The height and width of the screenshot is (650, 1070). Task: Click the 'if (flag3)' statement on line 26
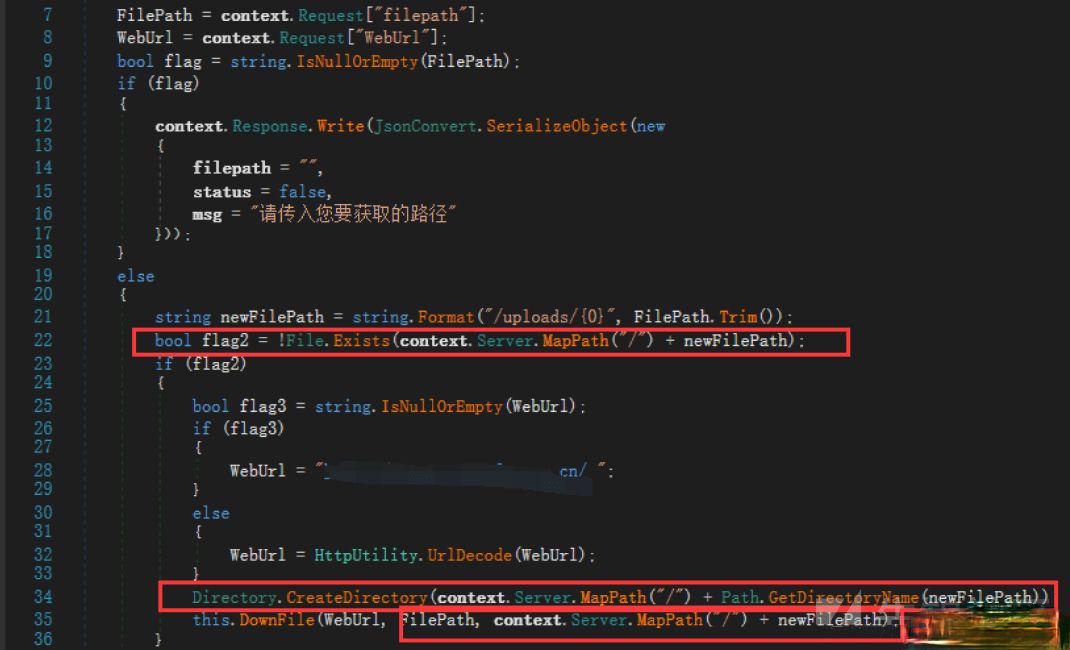238,428
